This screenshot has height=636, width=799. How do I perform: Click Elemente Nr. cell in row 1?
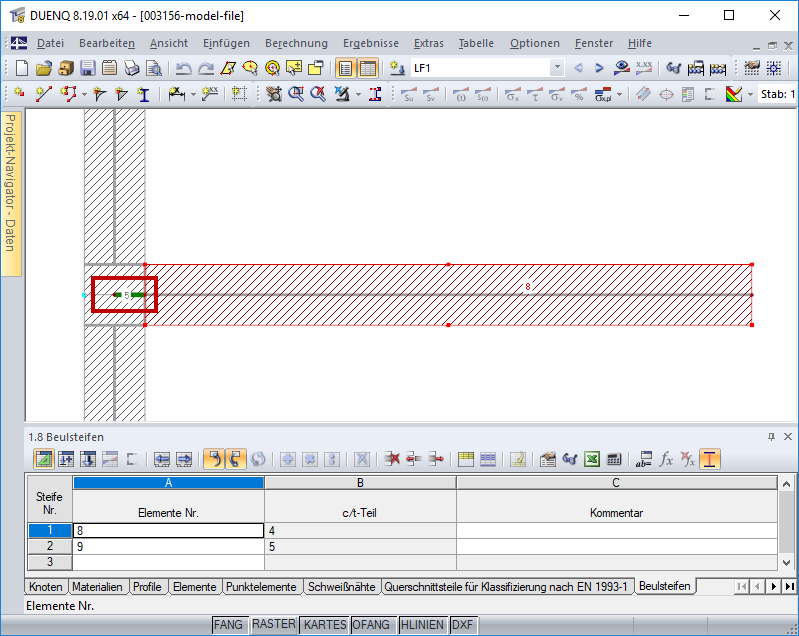(169, 531)
